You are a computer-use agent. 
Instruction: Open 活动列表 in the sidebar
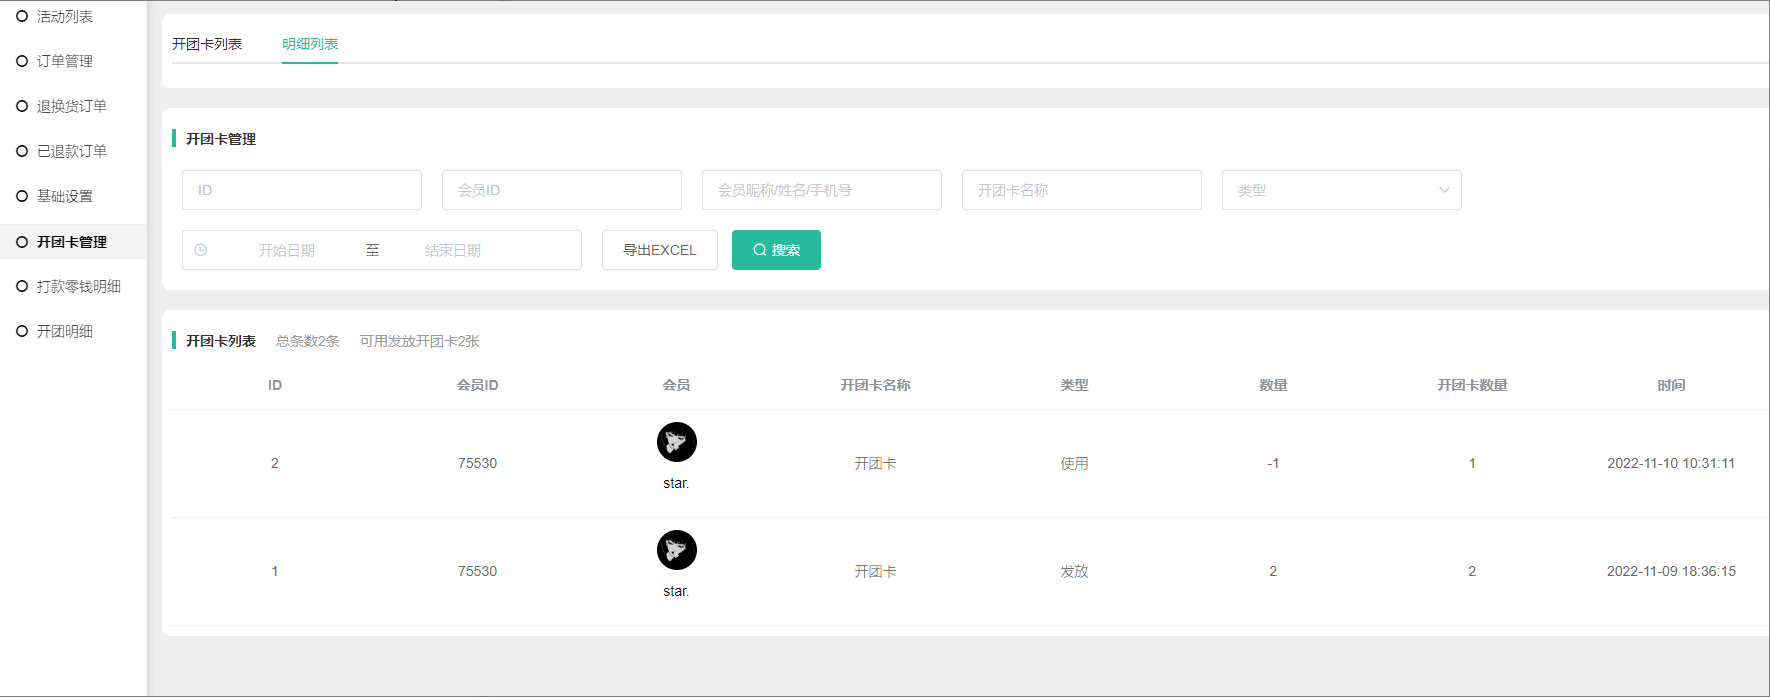pos(65,17)
